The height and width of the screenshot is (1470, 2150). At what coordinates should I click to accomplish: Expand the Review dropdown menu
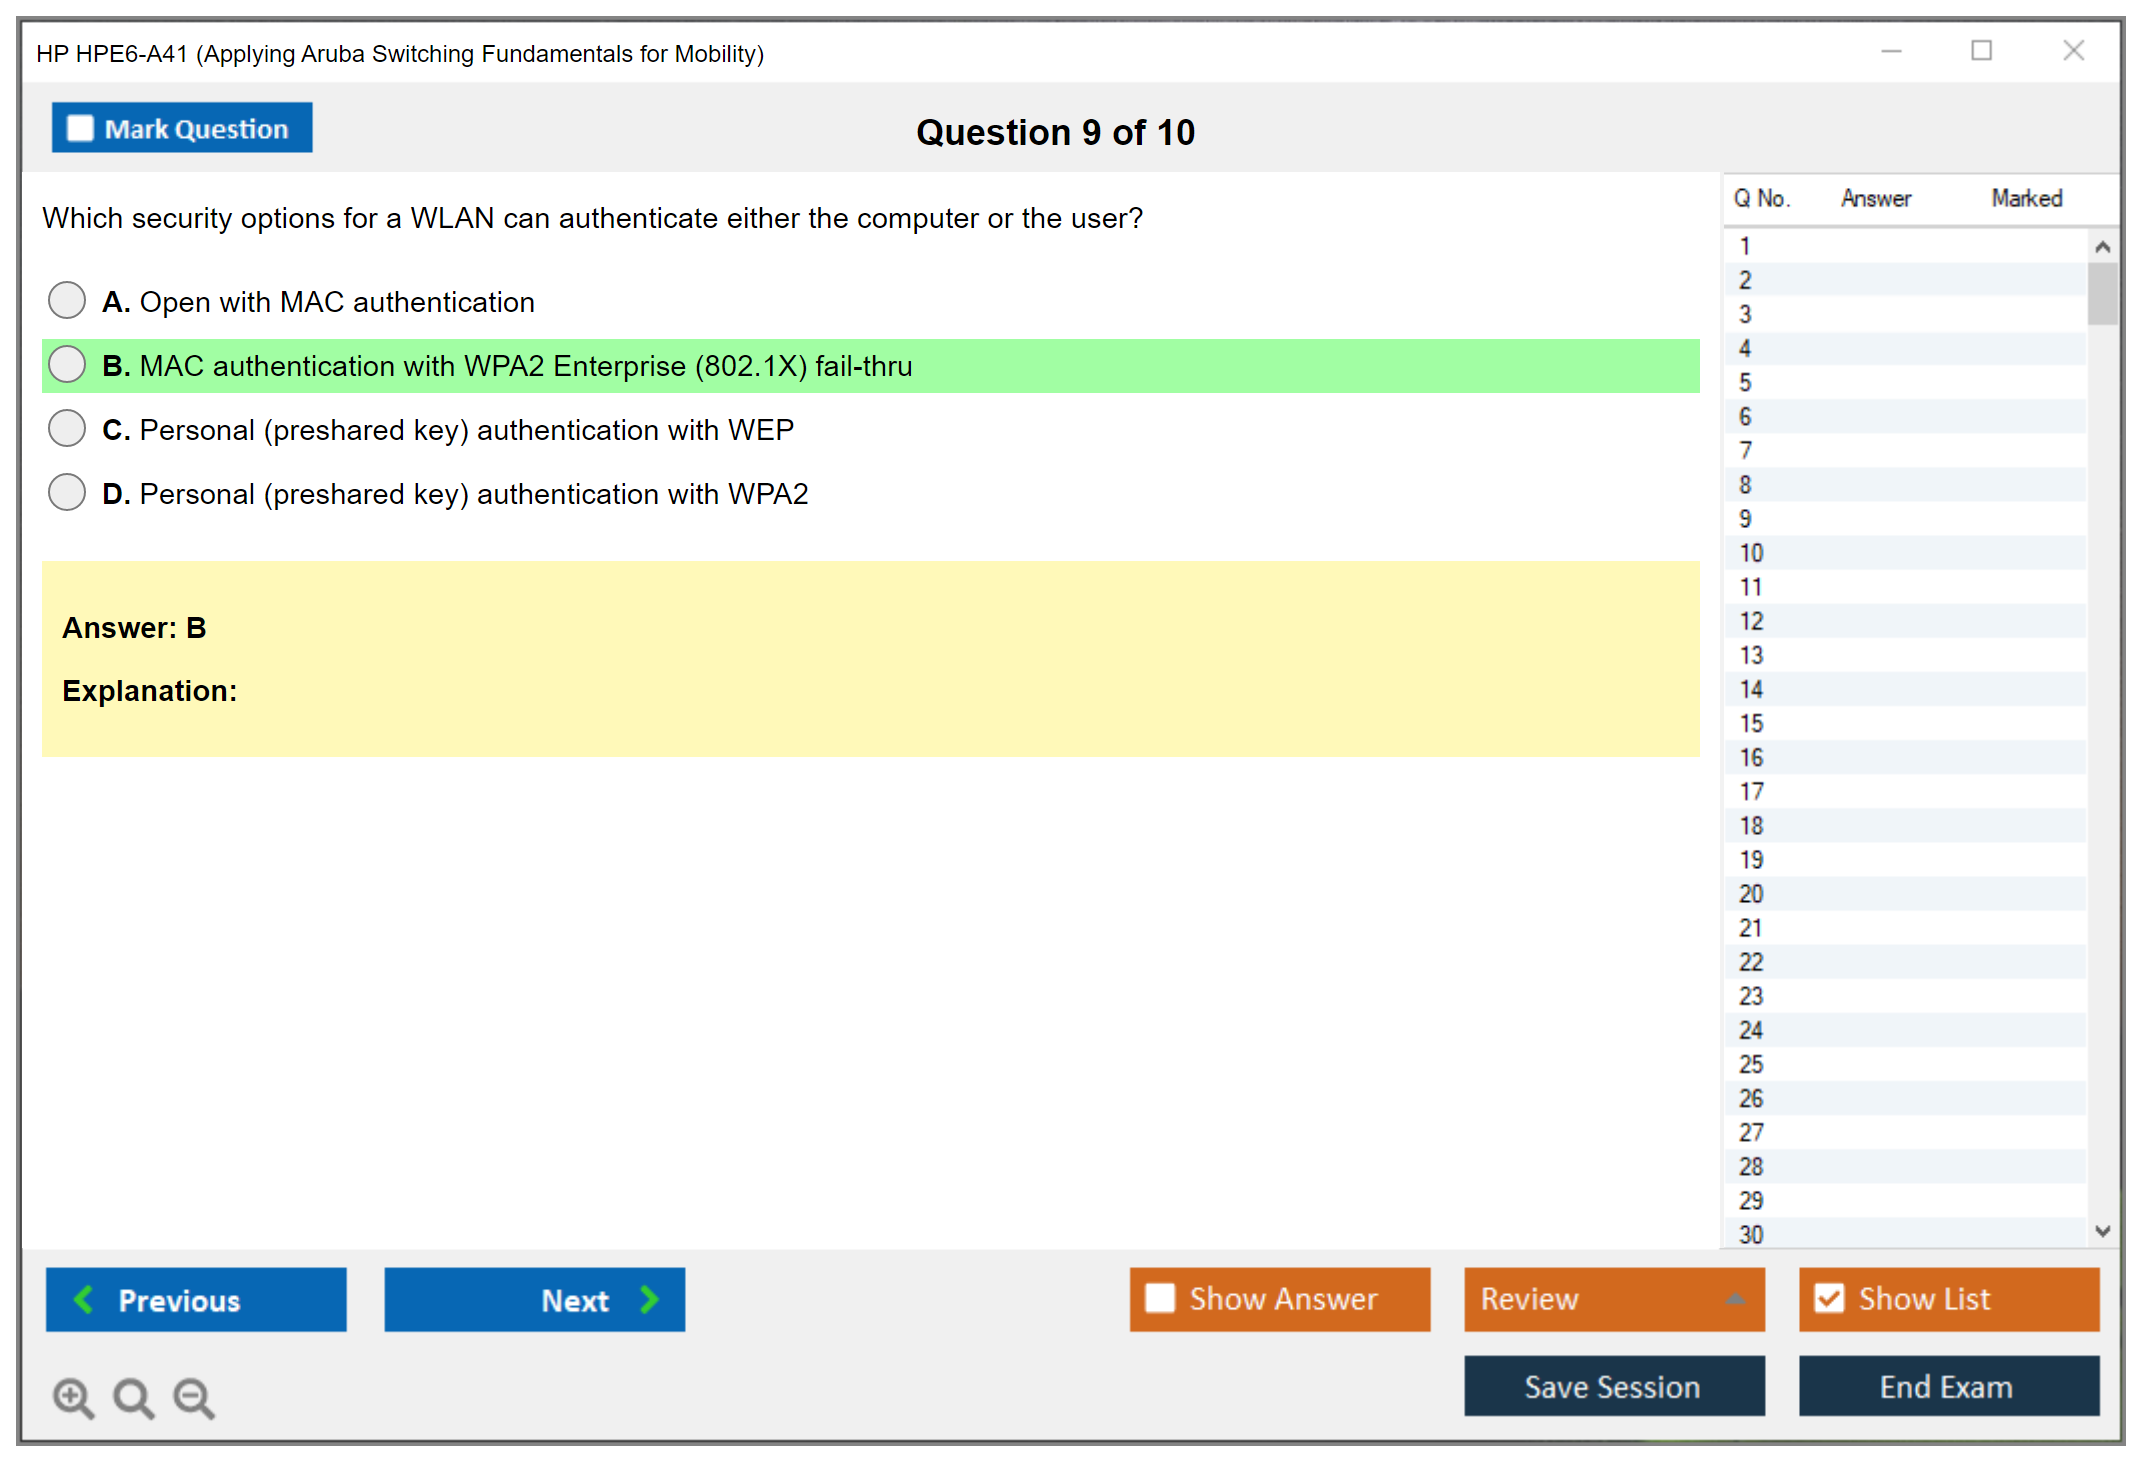[x=1736, y=1299]
